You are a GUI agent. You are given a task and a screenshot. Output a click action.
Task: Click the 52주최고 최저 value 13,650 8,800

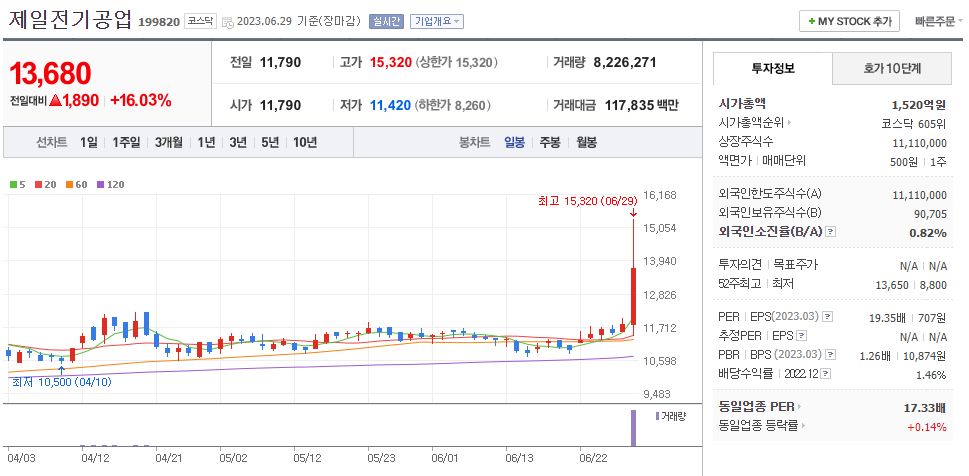click(x=911, y=284)
